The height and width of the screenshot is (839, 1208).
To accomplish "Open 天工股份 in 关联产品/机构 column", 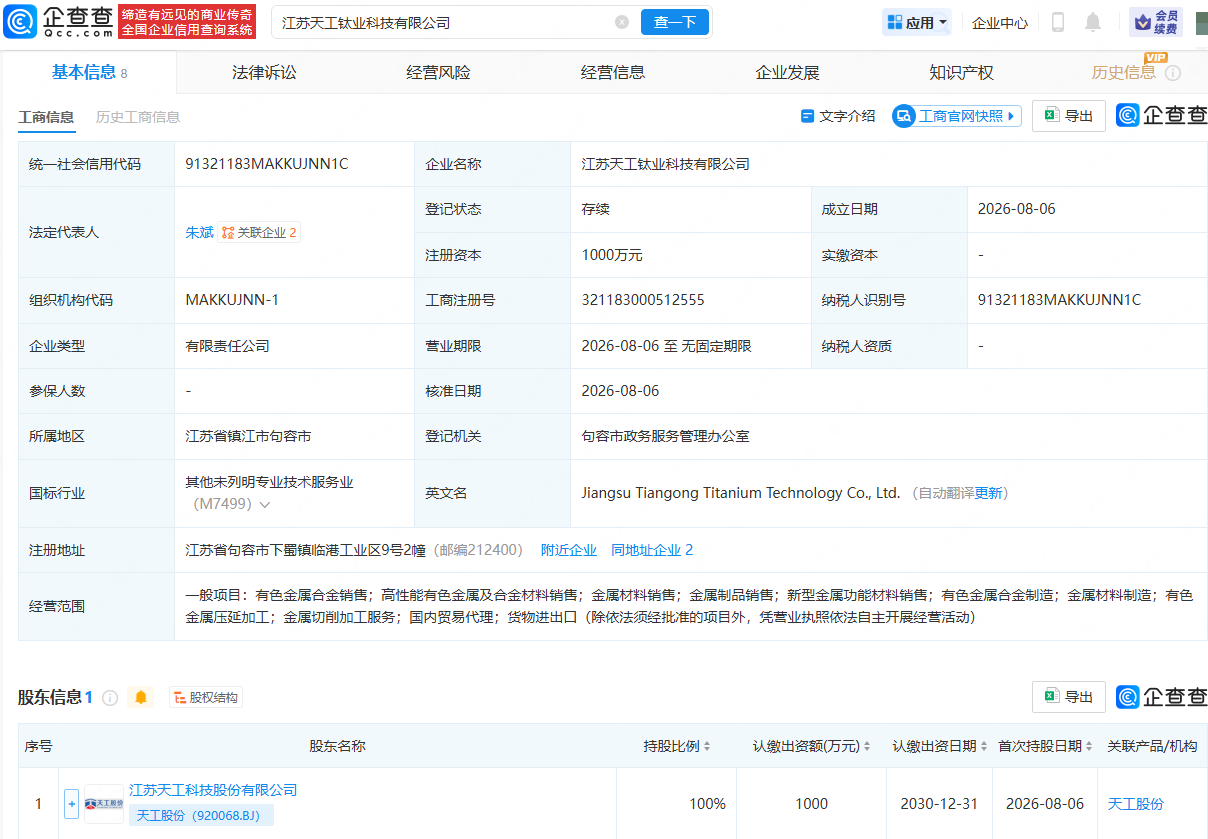I will click(1136, 804).
